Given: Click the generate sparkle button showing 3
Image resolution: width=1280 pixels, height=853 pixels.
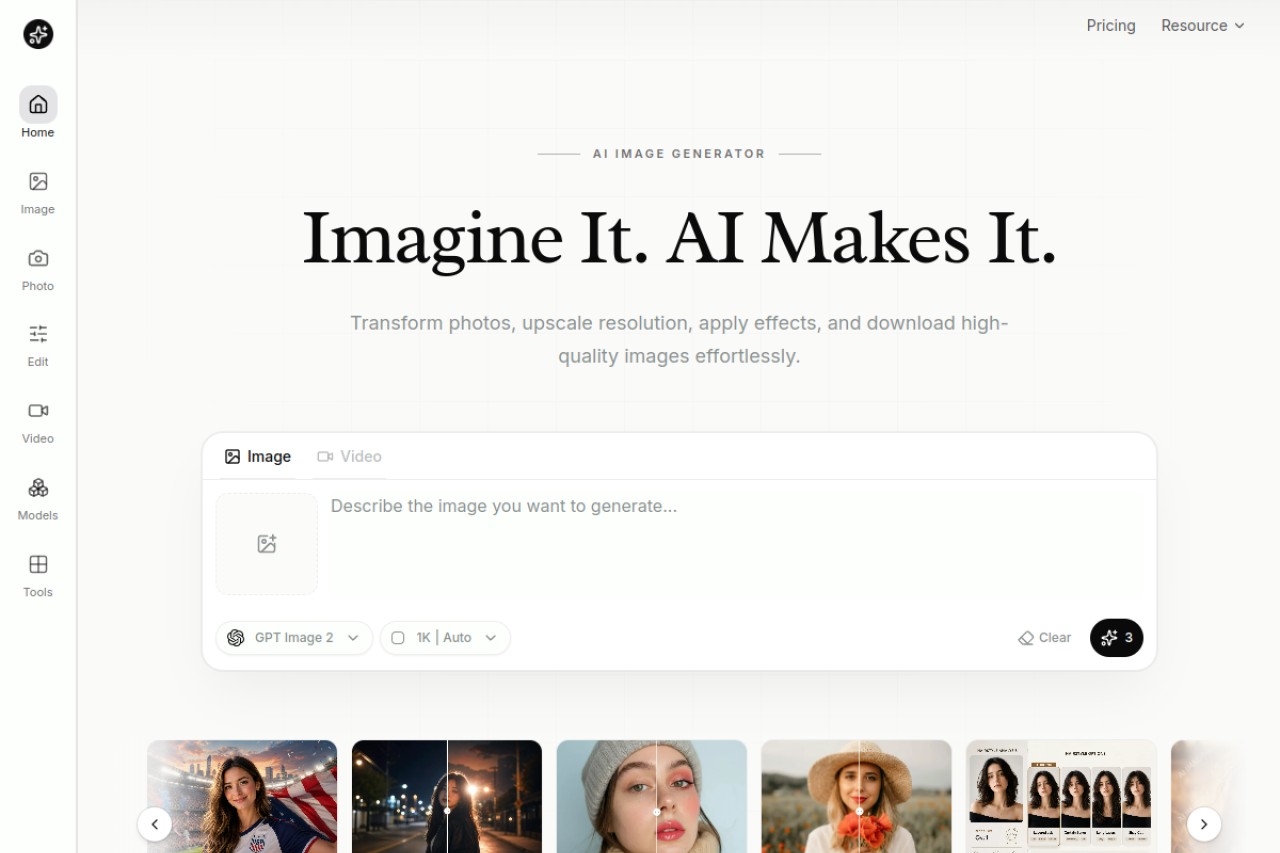Looking at the screenshot, I should pyautogui.click(x=1116, y=638).
